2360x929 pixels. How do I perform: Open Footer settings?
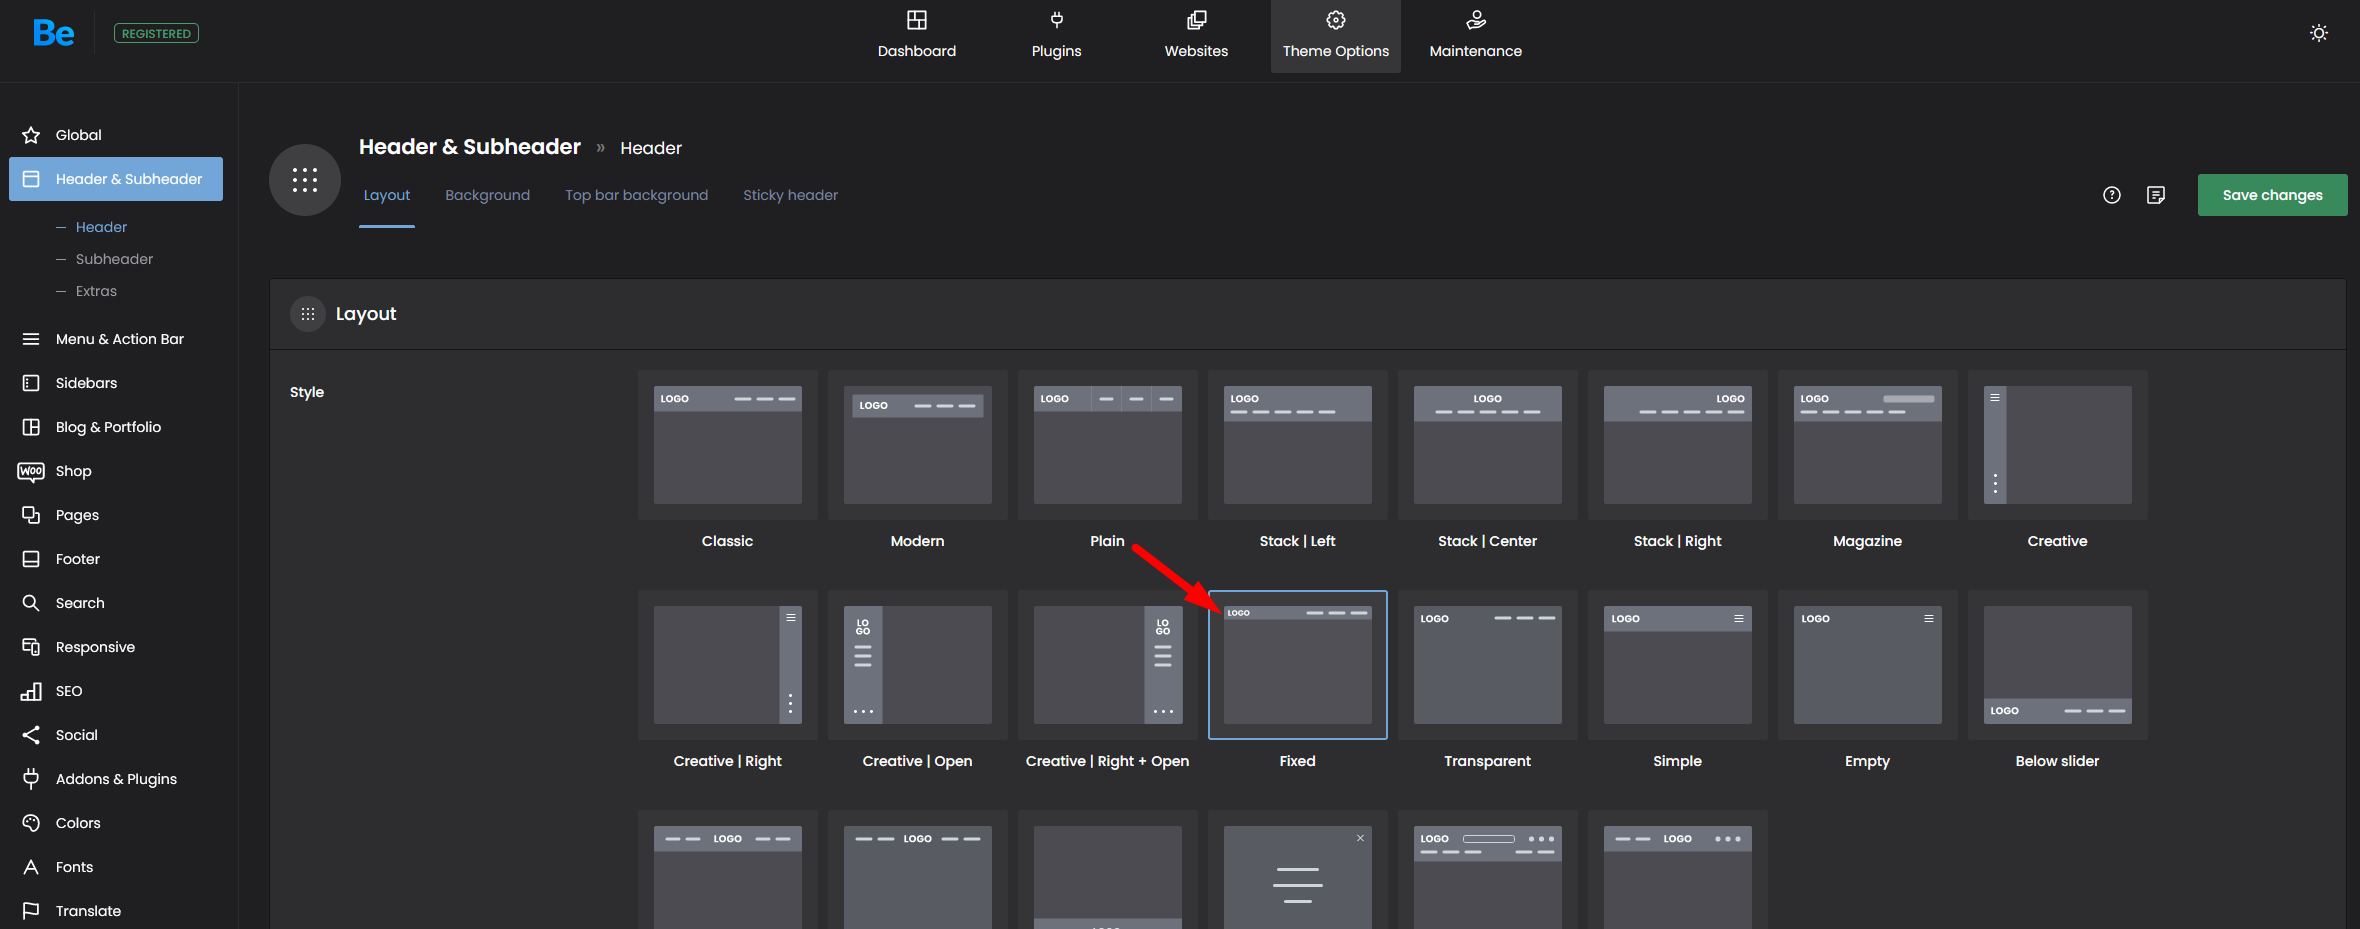coord(116,559)
